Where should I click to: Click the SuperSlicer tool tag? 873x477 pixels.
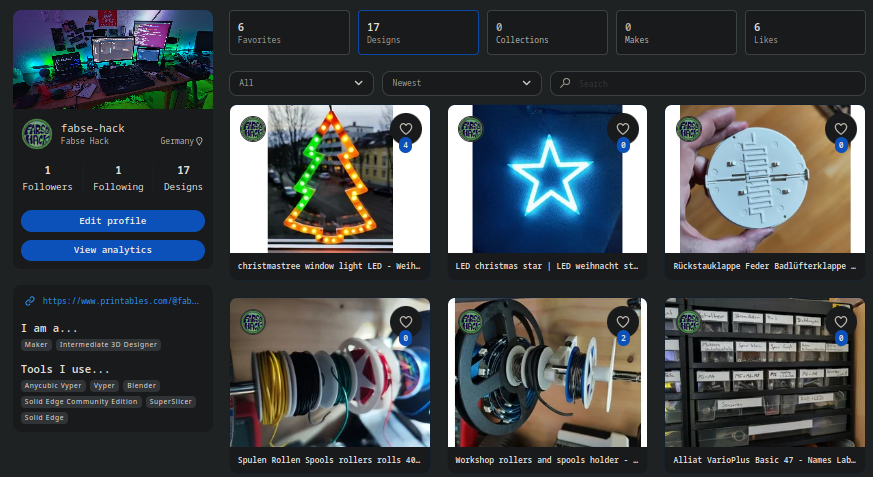tap(171, 402)
